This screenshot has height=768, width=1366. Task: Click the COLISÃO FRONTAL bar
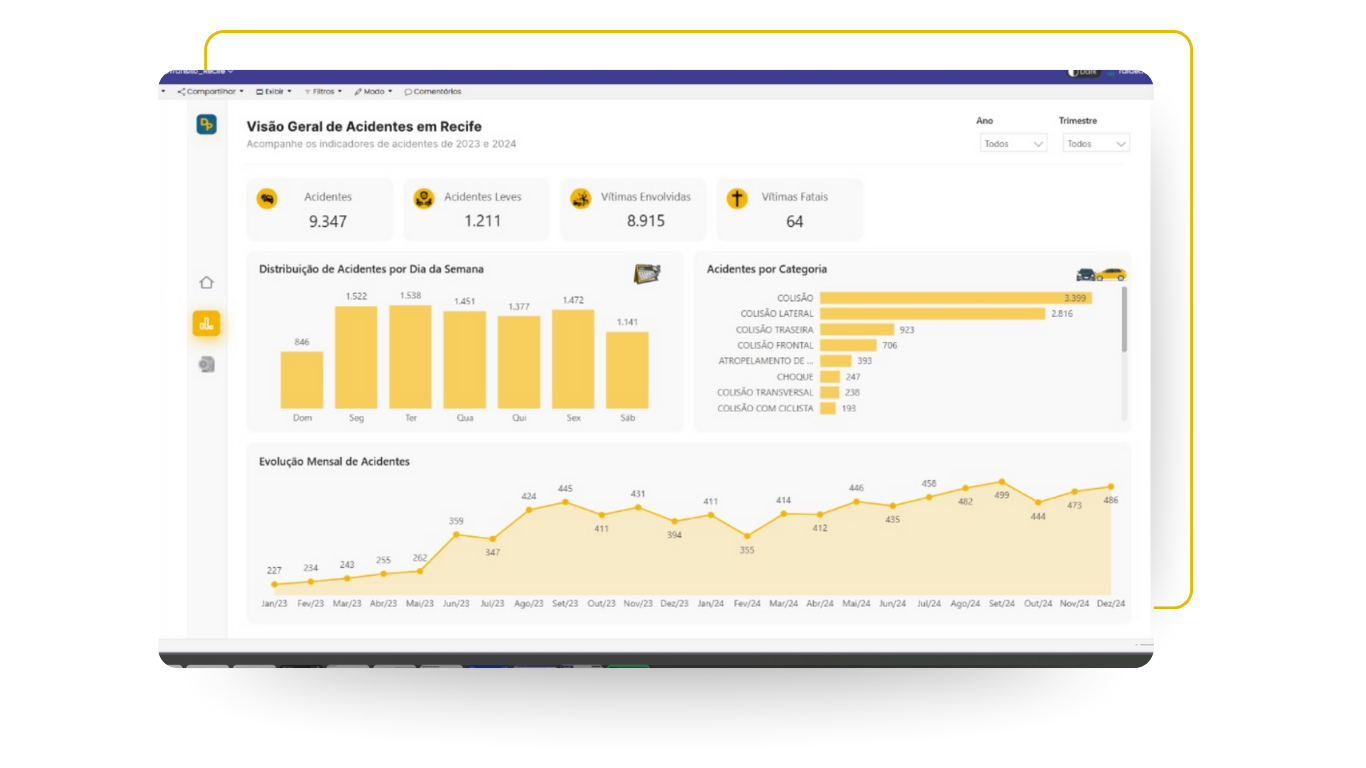848,345
